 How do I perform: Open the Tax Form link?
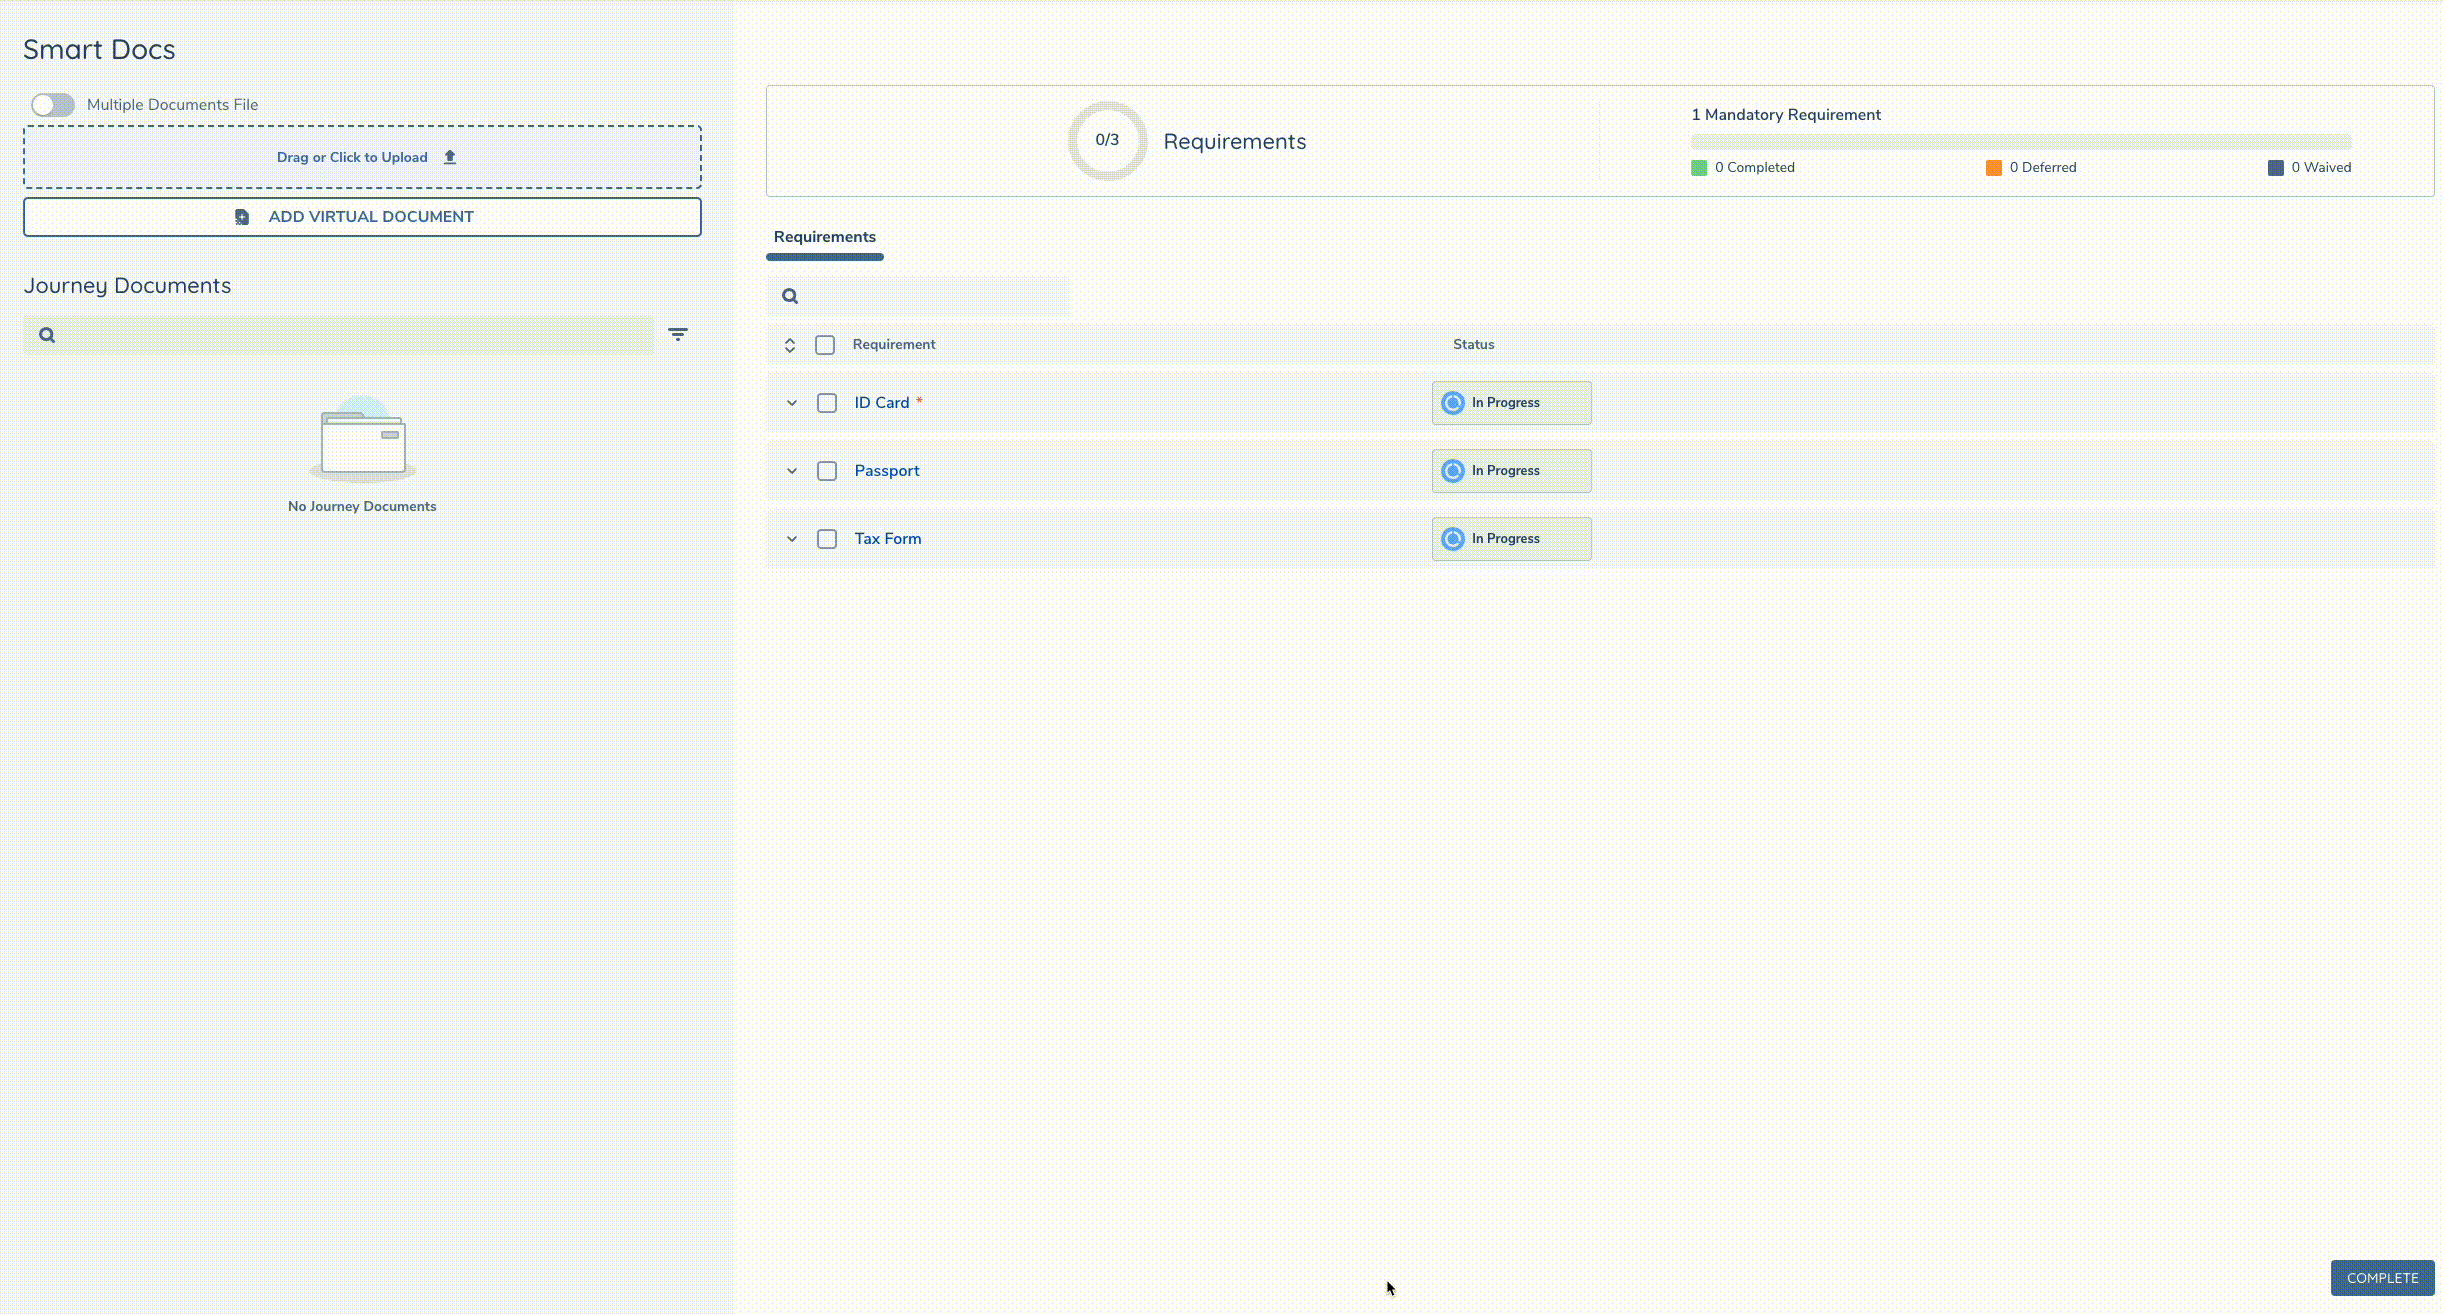[x=888, y=539]
